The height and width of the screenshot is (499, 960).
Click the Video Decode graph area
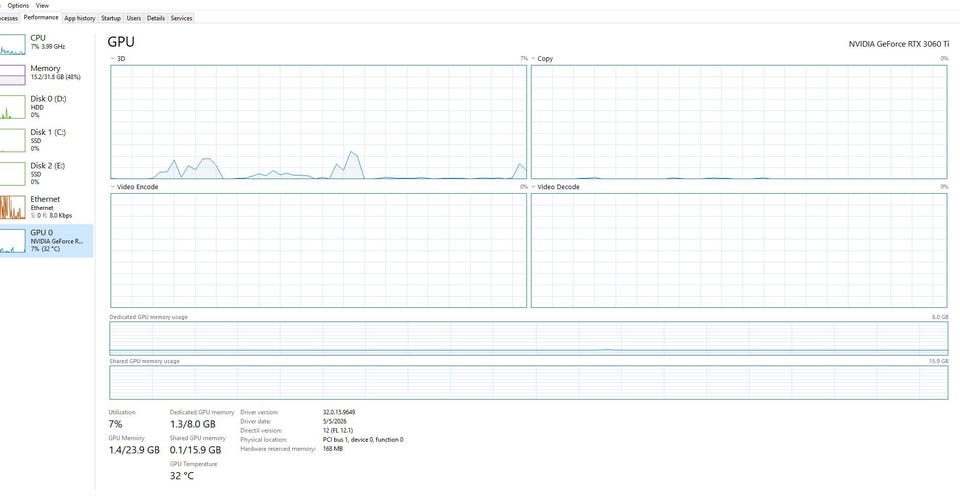739,250
